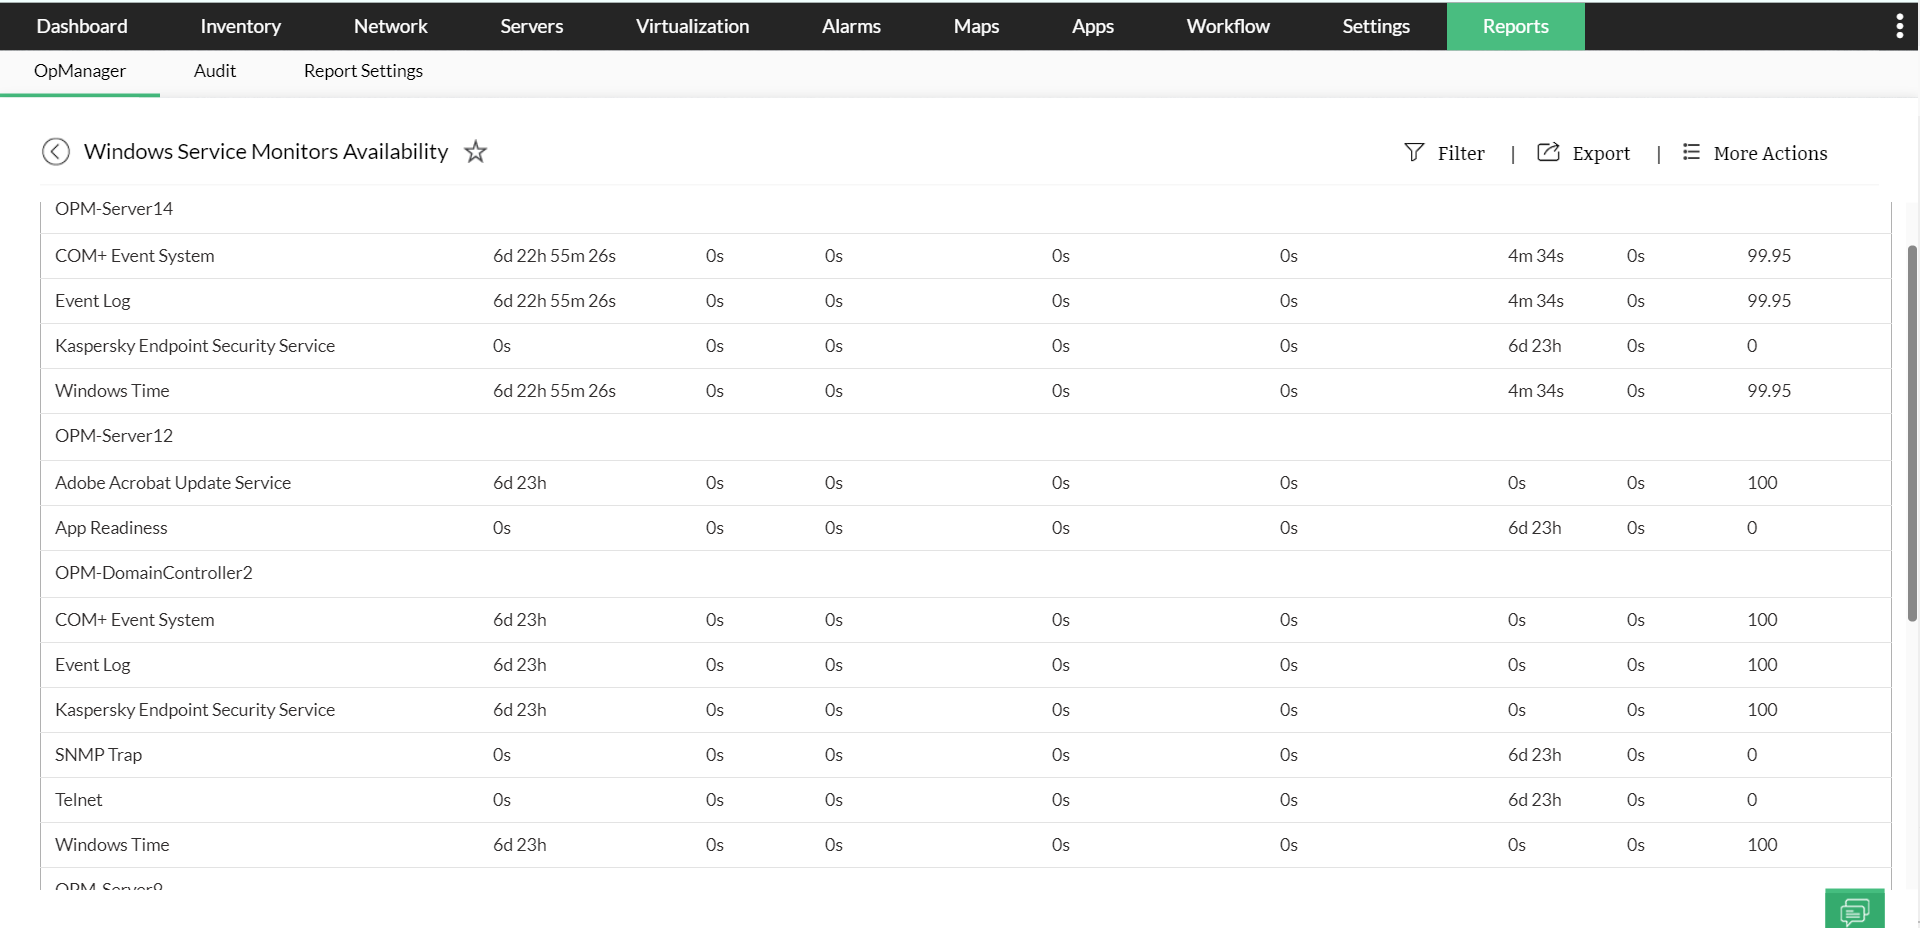This screenshot has height=928, width=1920.
Task: Click the Export button label
Action: pos(1601,153)
